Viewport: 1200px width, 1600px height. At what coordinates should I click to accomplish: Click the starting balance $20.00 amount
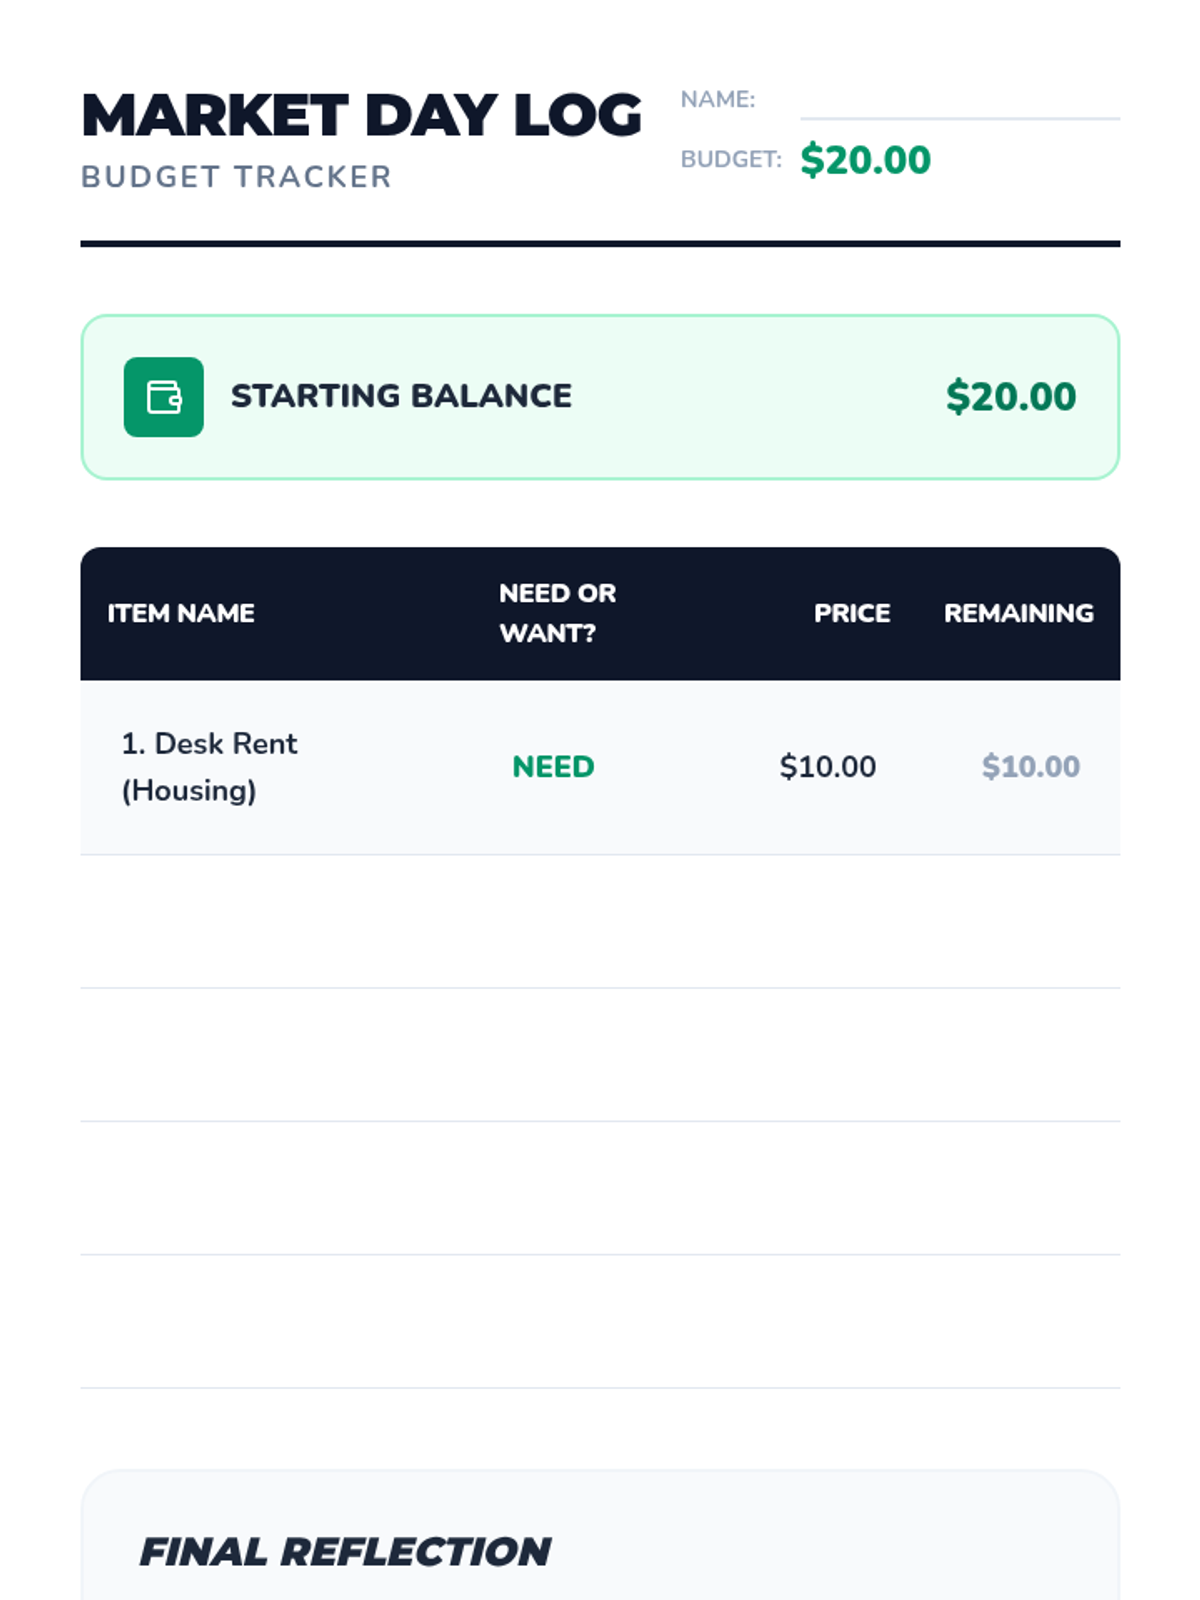coord(1011,397)
